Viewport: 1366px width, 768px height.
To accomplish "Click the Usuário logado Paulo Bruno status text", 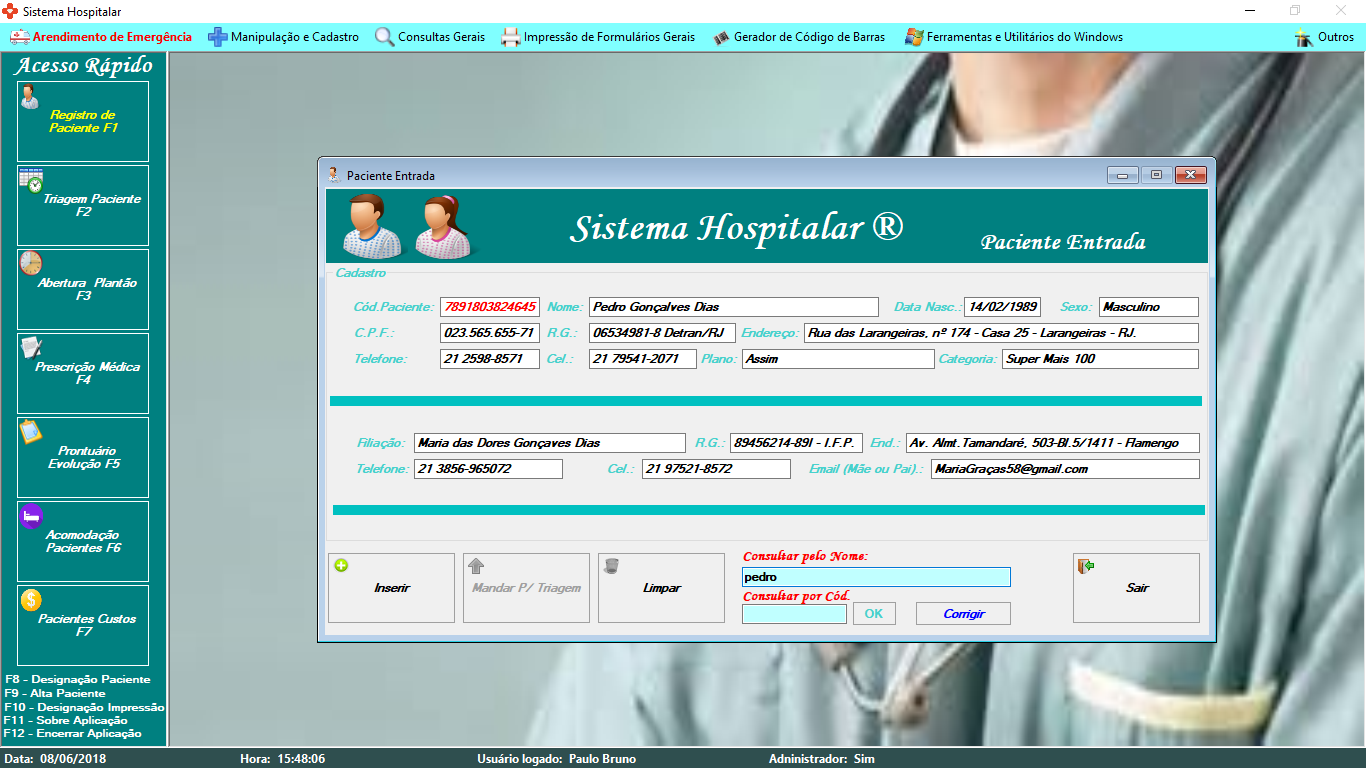I will pyautogui.click(x=556, y=759).
